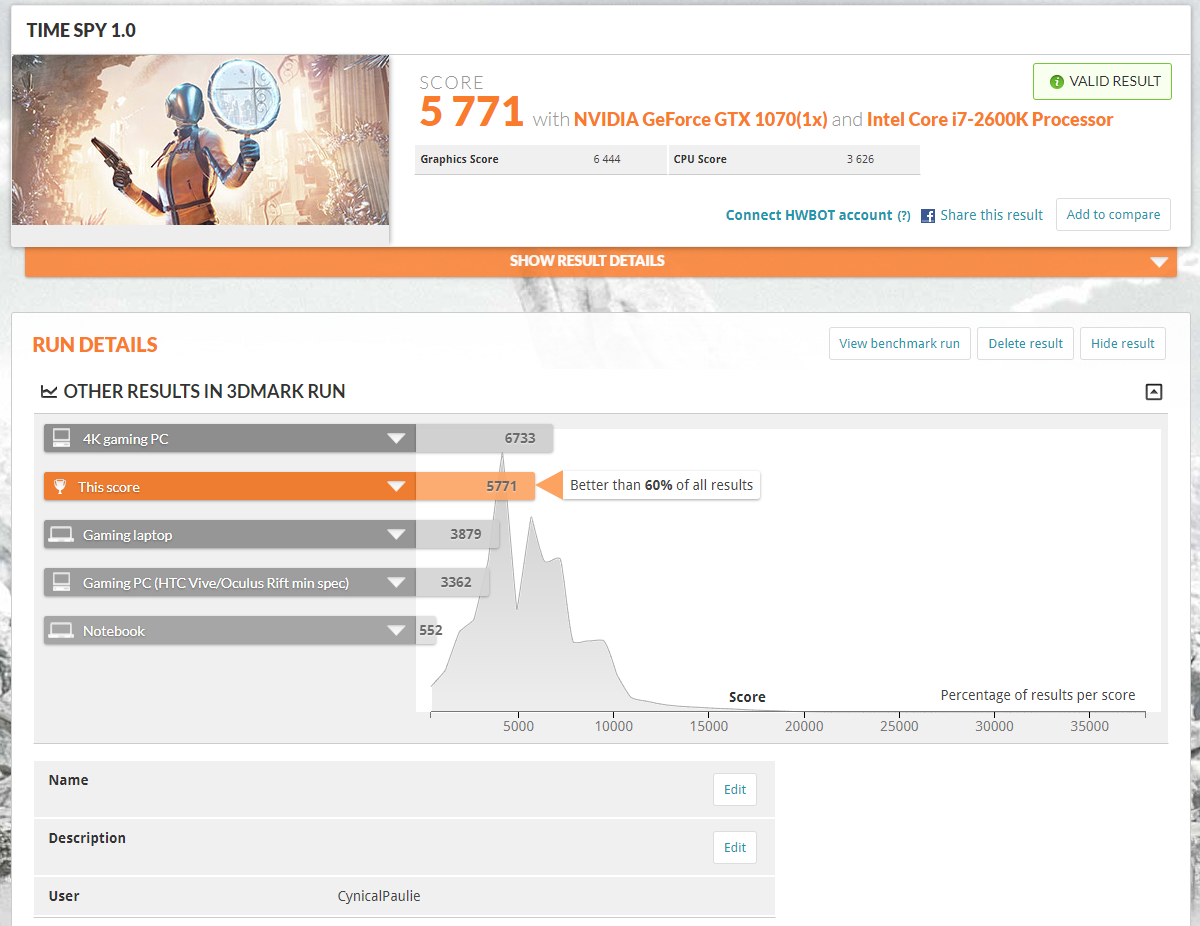Click the Graphics Score value 6 444
The height and width of the screenshot is (926, 1200).
(x=607, y=160)
